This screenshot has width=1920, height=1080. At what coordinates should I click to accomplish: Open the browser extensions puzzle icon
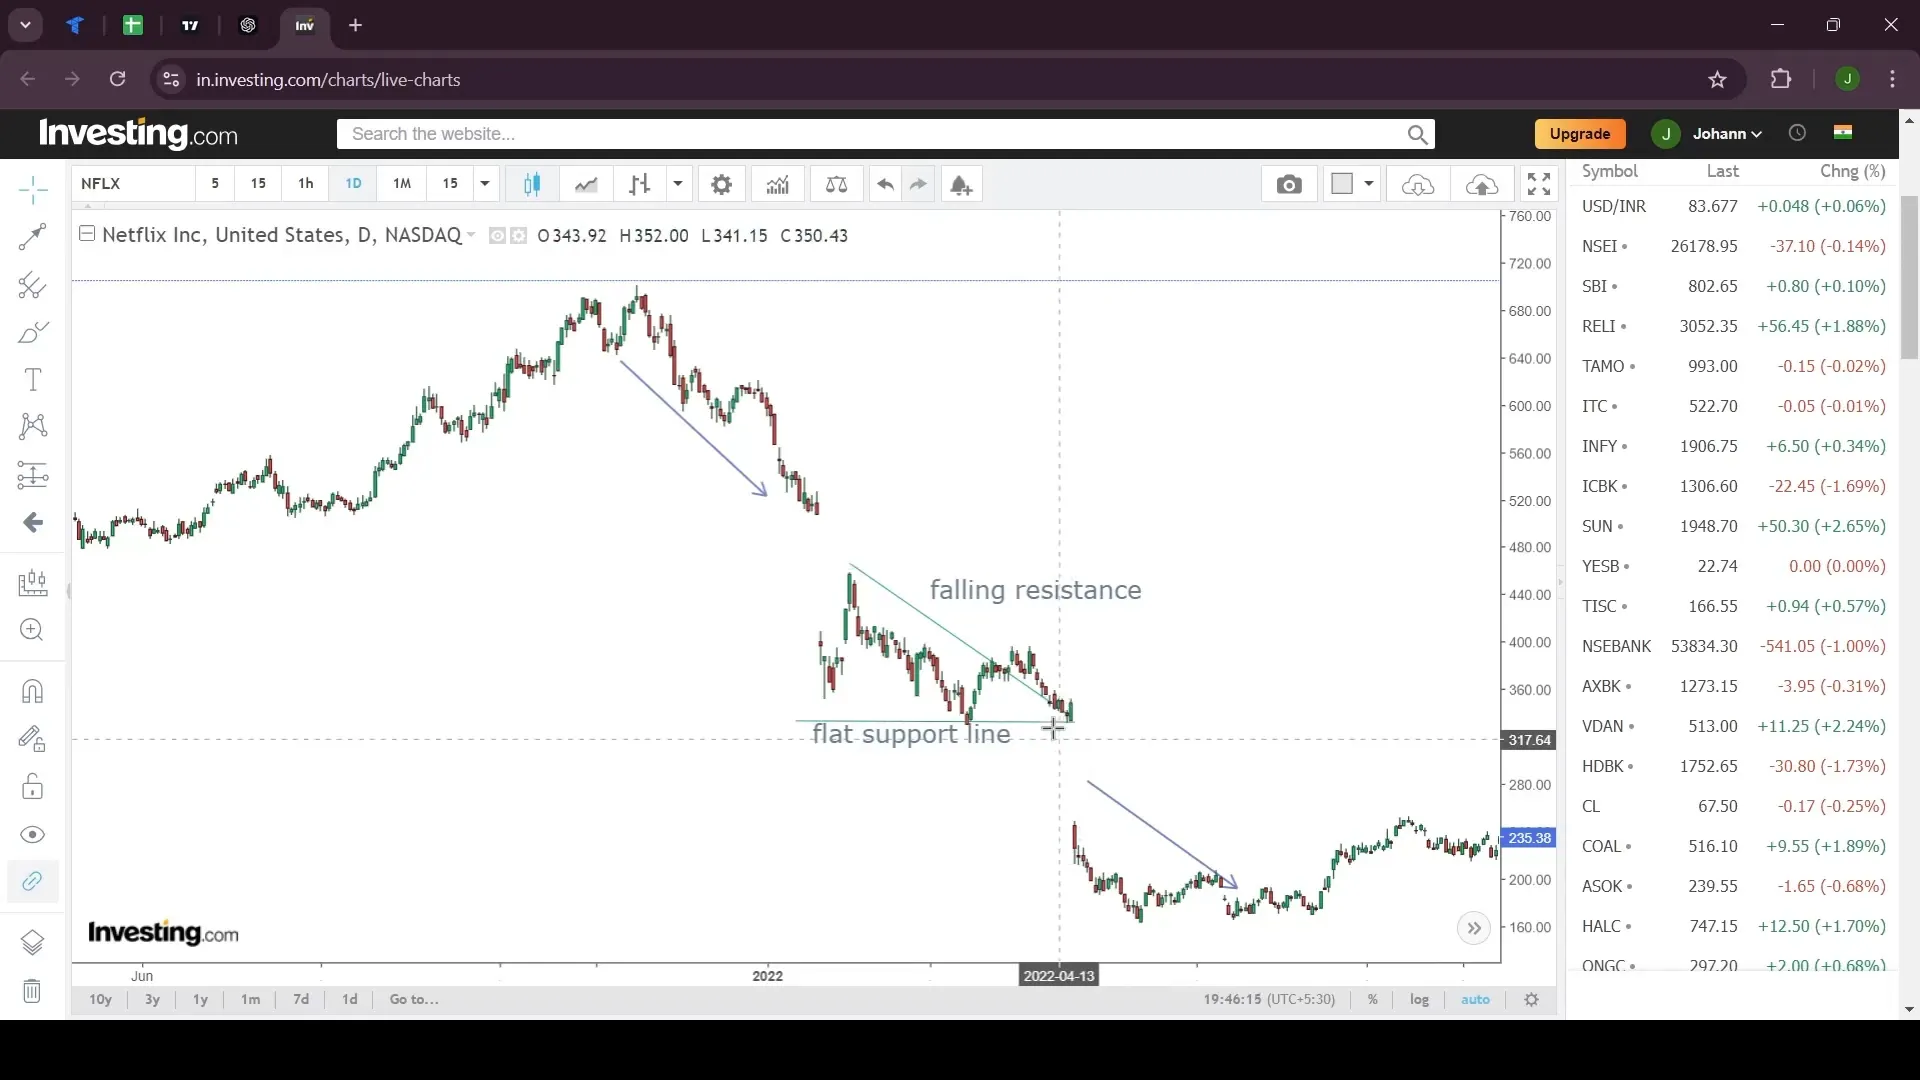[1781, 79]
